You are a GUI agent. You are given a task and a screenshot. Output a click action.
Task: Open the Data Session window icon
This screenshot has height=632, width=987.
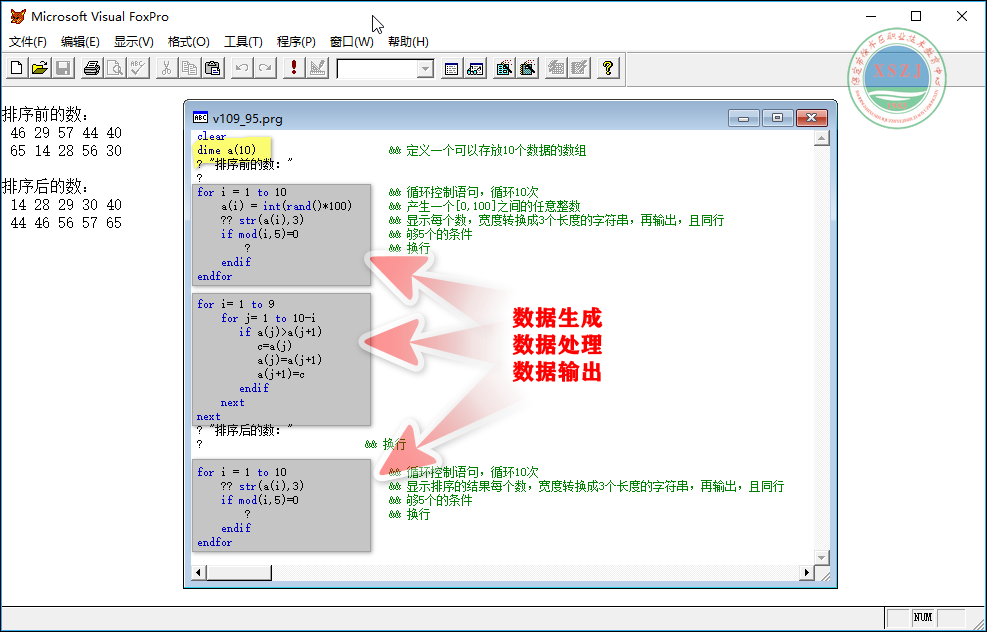coord(475,67)
